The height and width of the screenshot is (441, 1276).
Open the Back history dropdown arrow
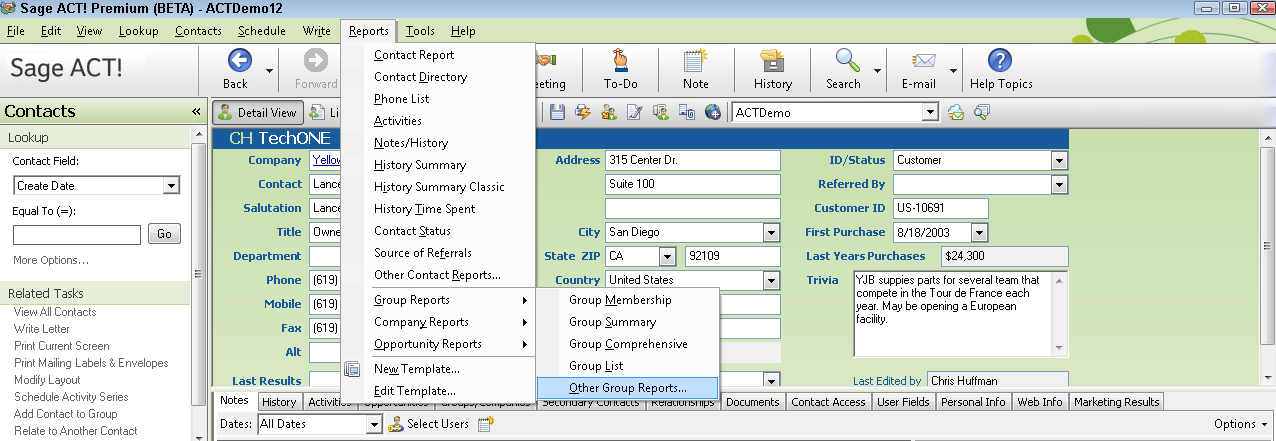[270, 71]
